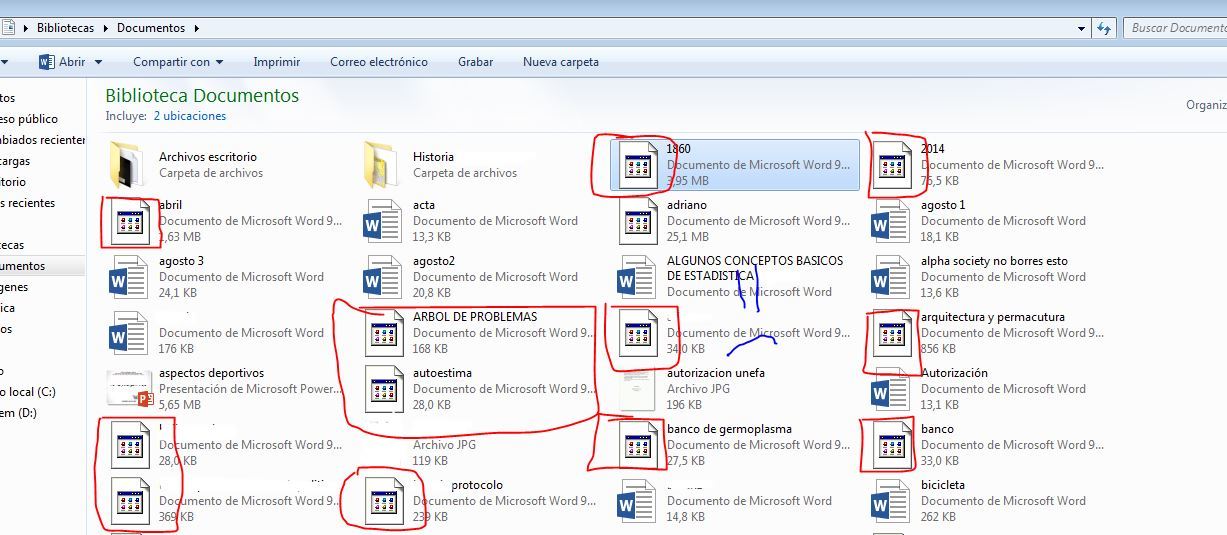1227x535 pixels.
Task: Open the Compartir con dropdown menu
Action: point(177,62)
